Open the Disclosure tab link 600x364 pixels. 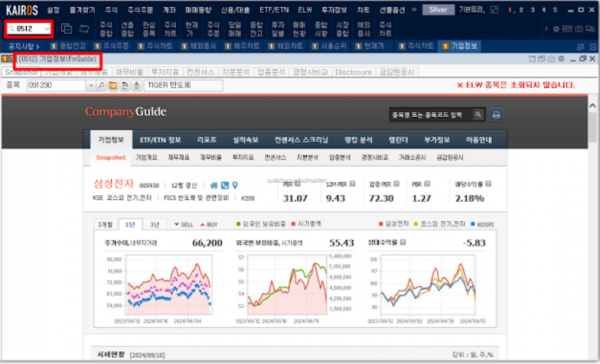[353, 72]
